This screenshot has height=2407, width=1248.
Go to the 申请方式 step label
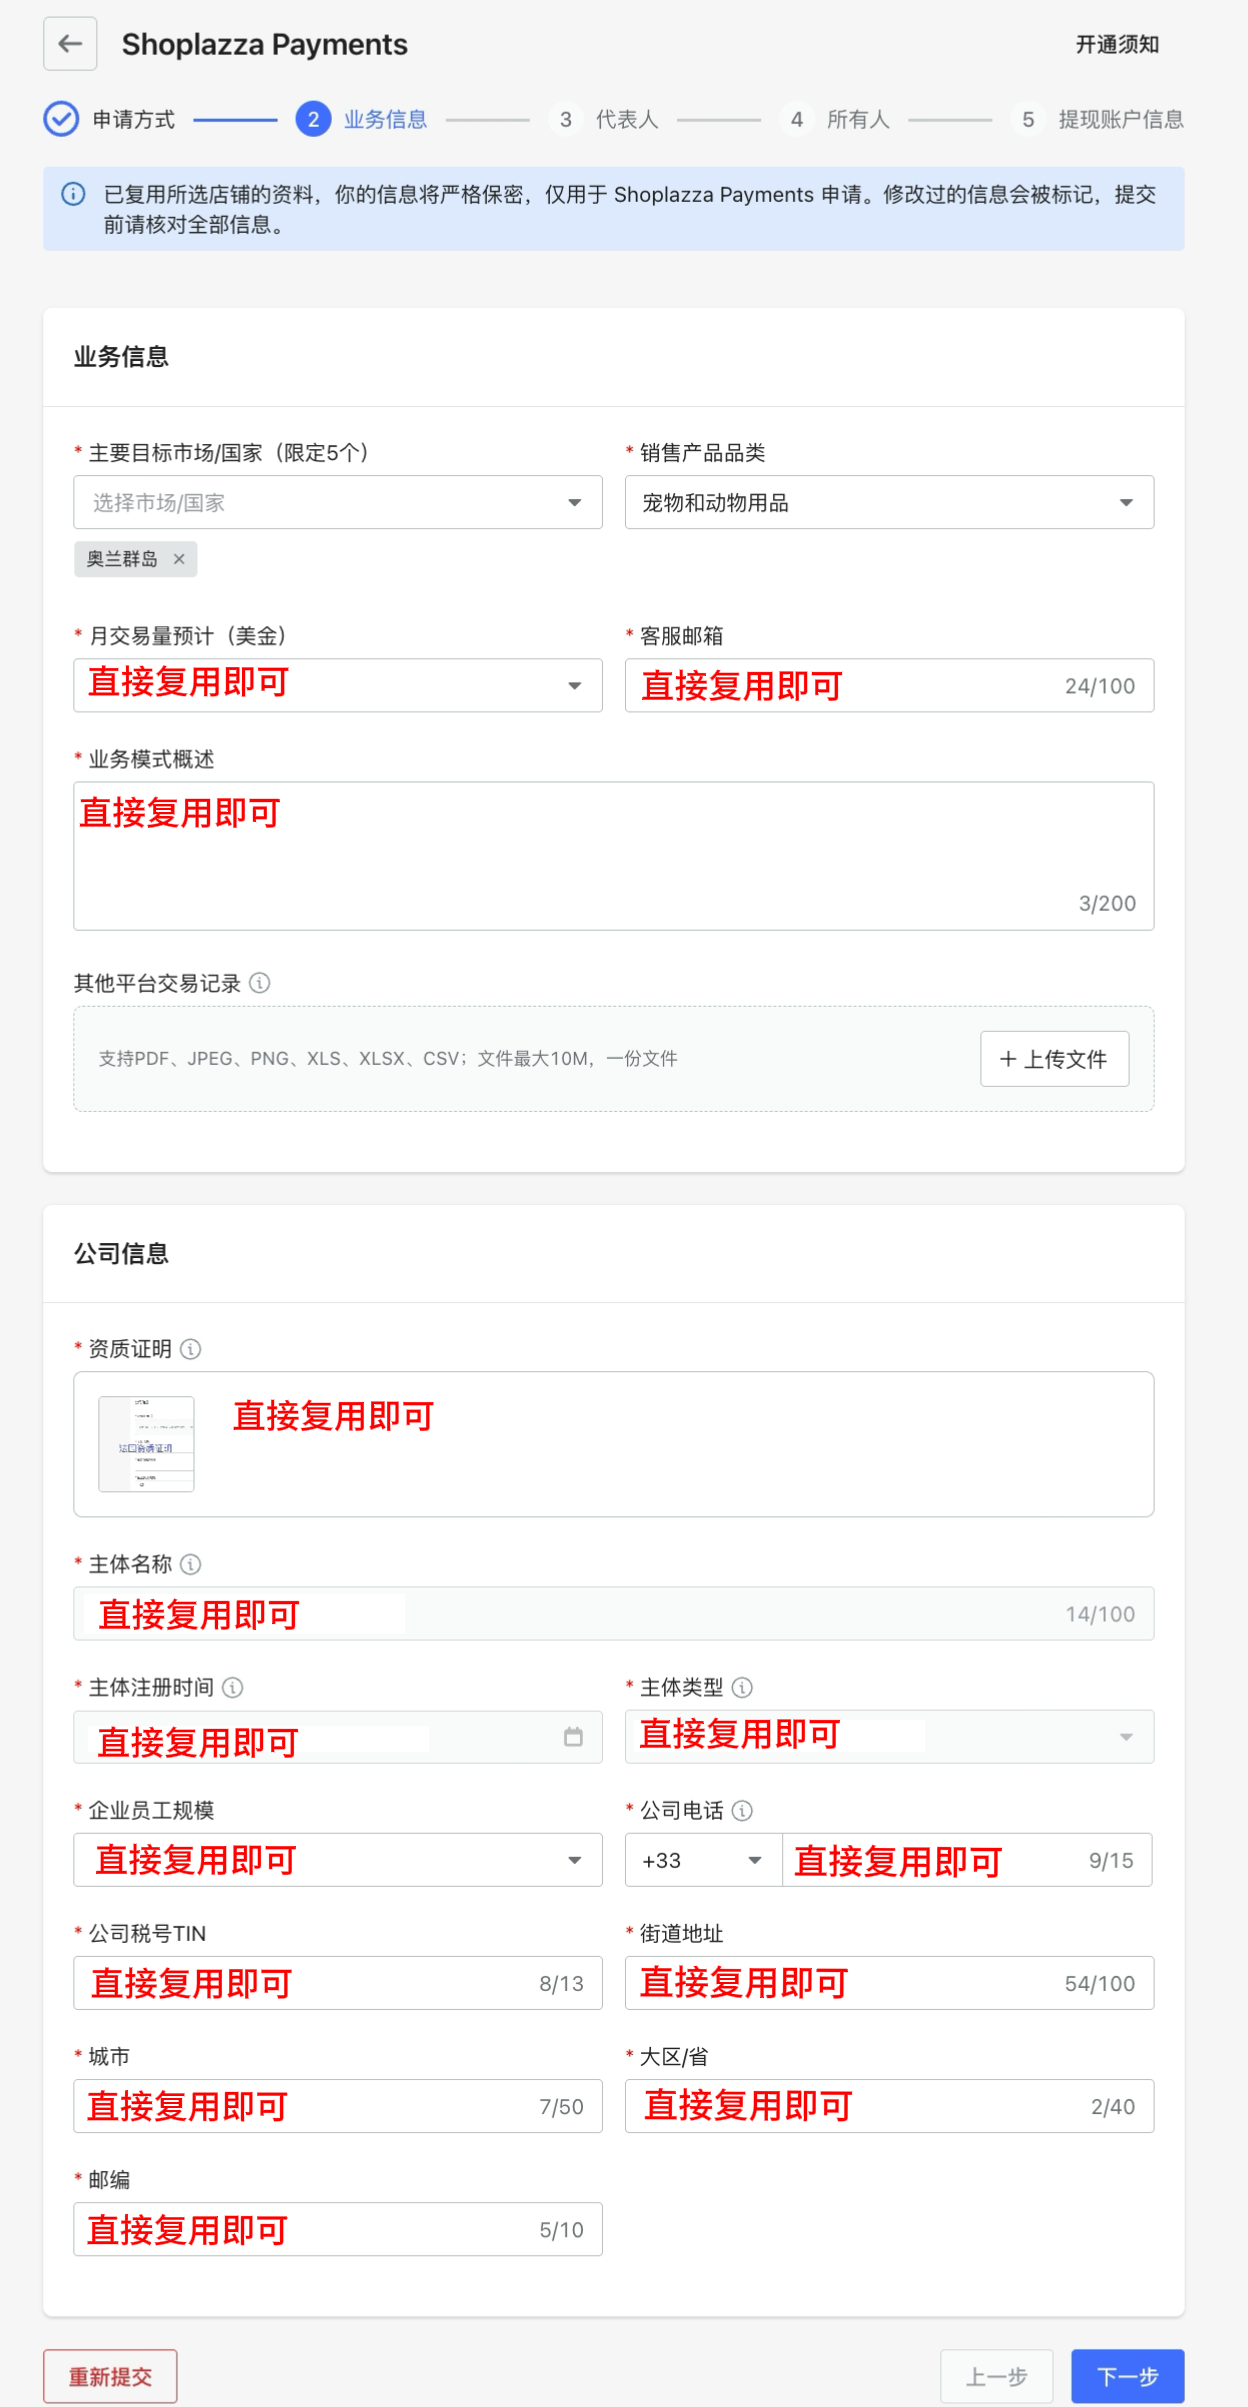134,120
